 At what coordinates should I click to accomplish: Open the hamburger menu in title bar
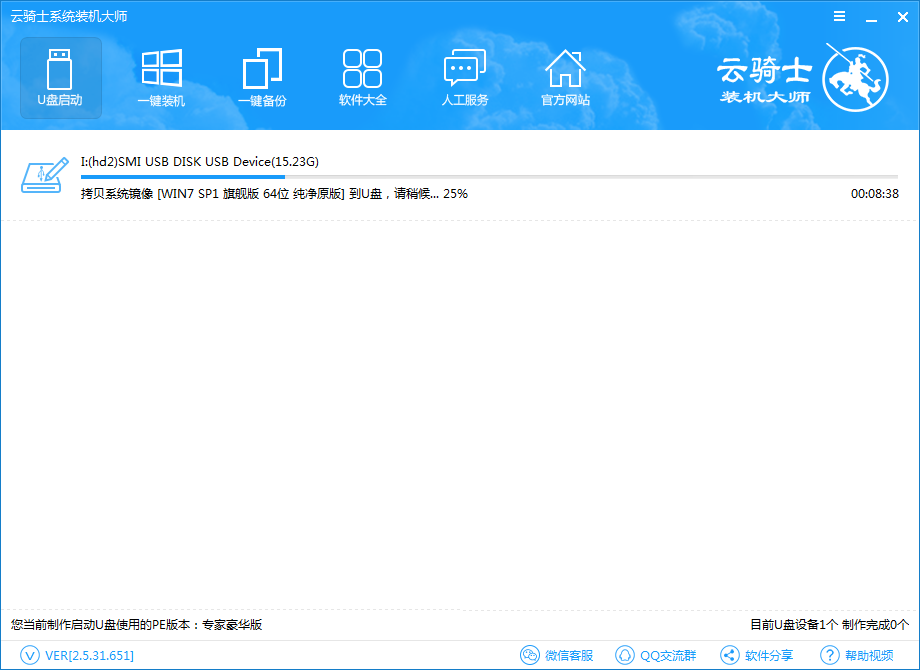[x=840, y=16]
